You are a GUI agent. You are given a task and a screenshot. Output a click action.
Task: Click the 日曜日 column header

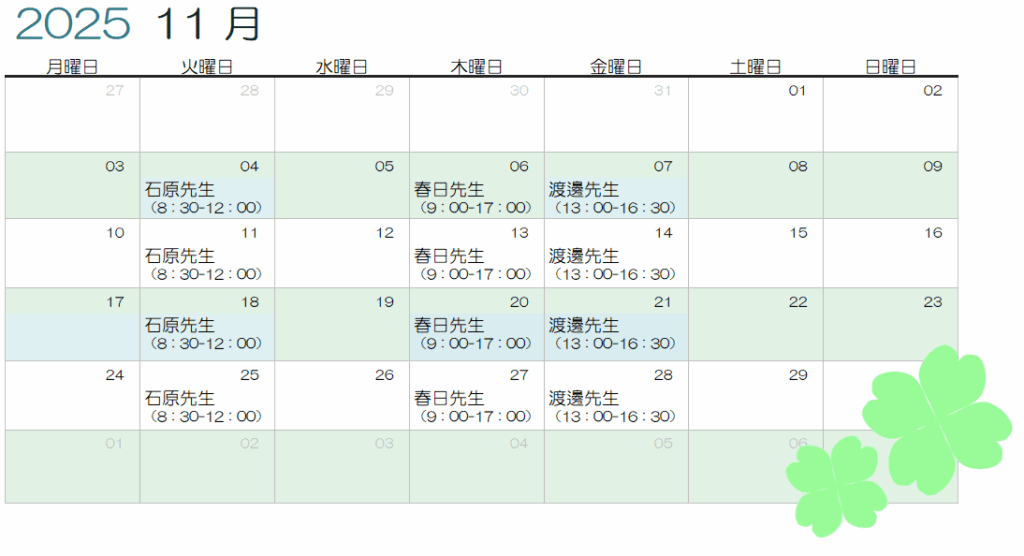tap(890, 67)
